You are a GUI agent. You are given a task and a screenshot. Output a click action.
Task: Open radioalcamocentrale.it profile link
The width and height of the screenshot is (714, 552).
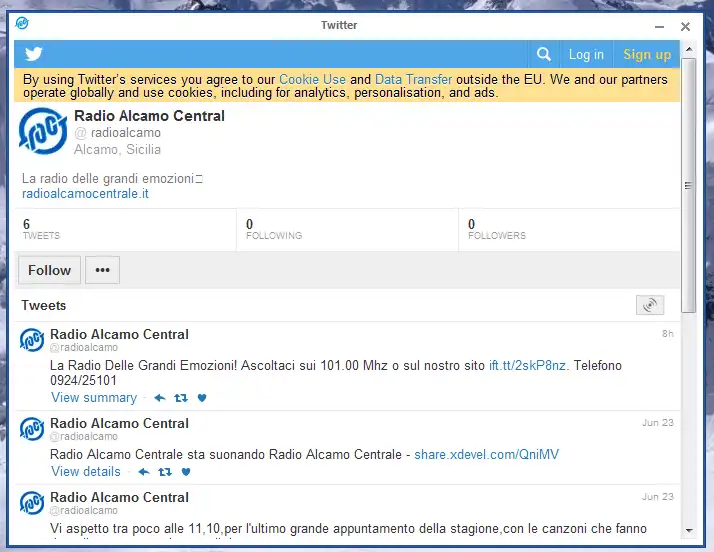(x=86, y=194)
